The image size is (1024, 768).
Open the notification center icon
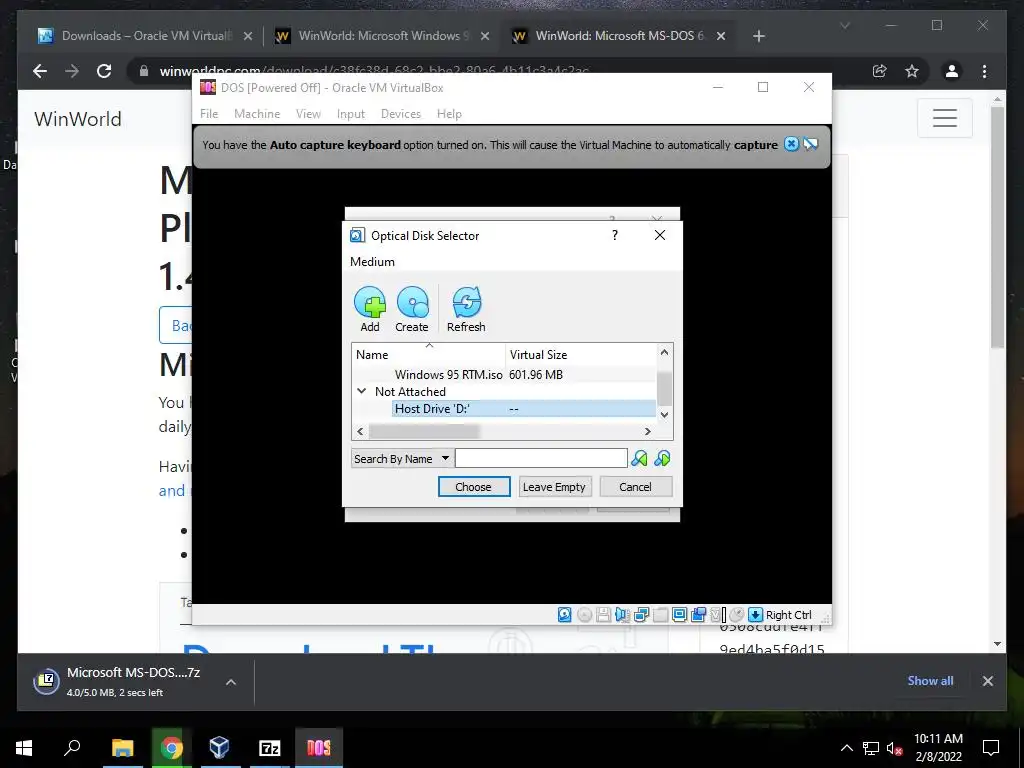tap(991, 748)
